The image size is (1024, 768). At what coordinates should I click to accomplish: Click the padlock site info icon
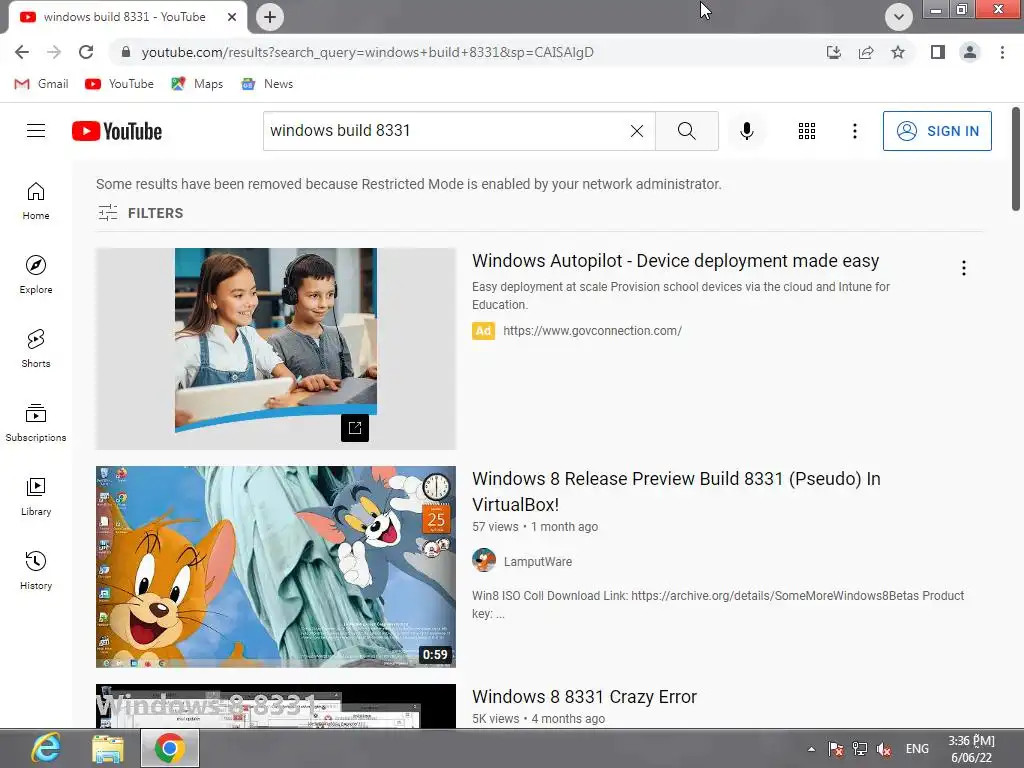[126, 52]
